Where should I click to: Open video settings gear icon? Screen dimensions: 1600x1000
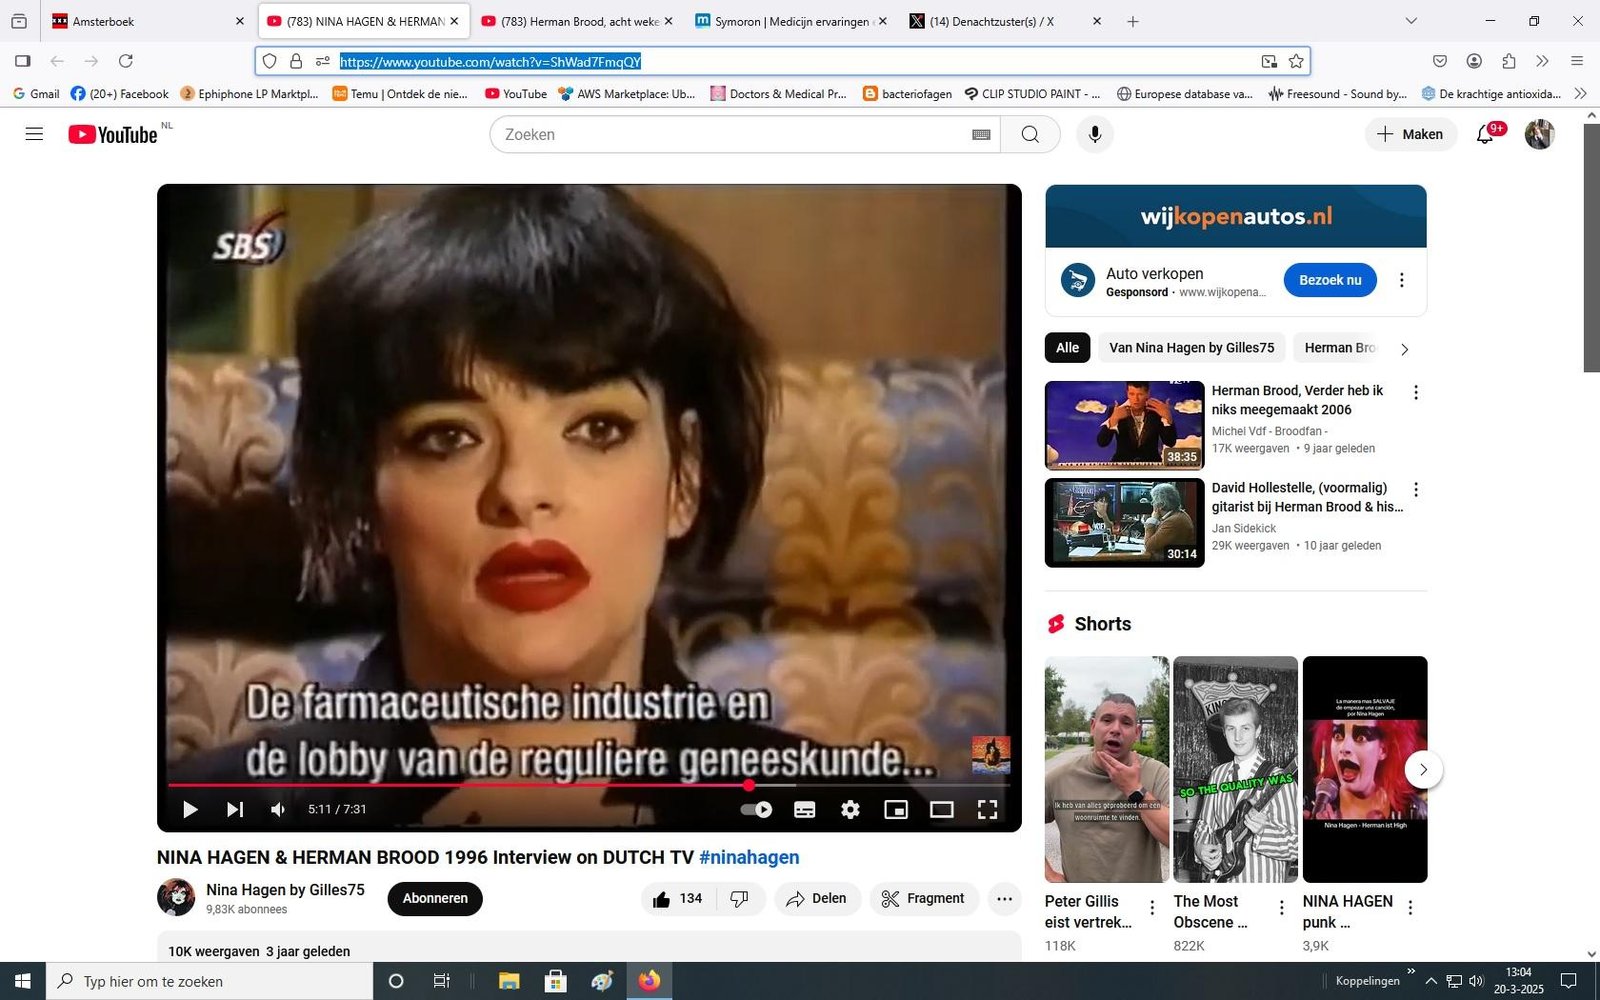point(850,809)
